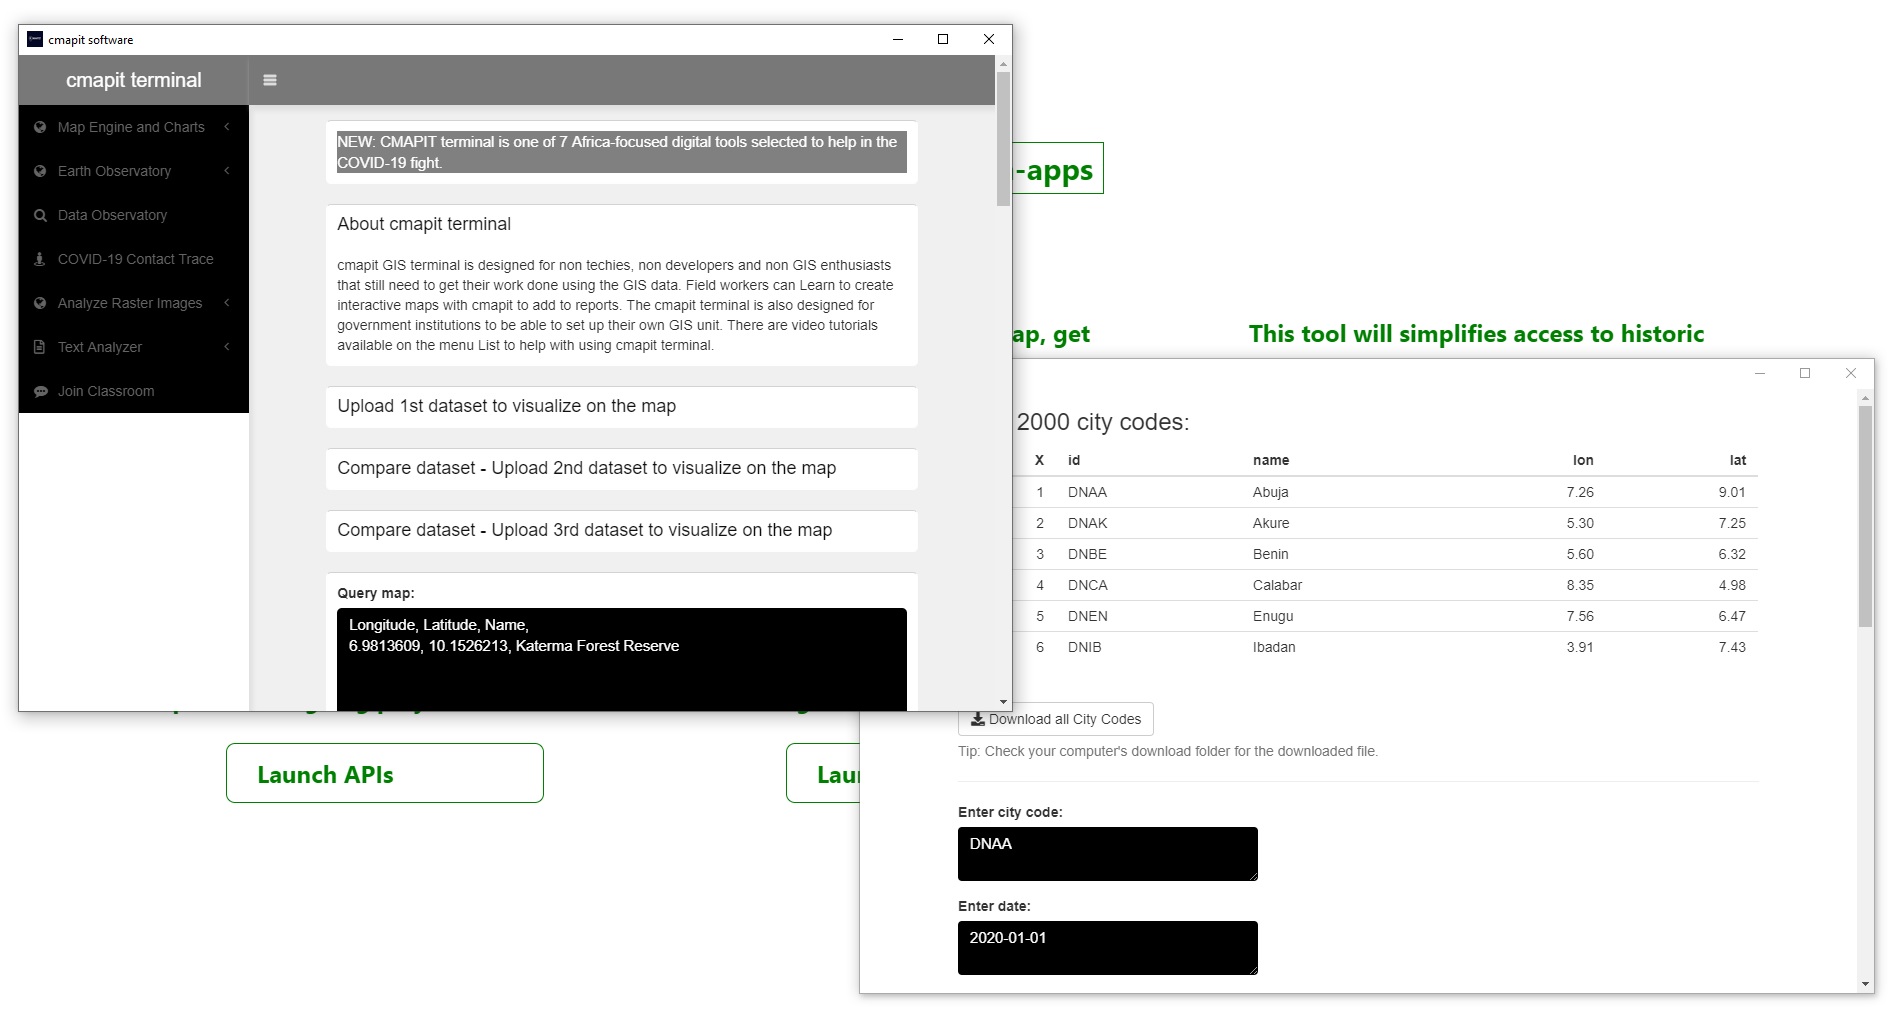Click the Enter date input field
Viewport: 1901px width, 1009px height.
pyautogui.click(x=1108, y=948)
